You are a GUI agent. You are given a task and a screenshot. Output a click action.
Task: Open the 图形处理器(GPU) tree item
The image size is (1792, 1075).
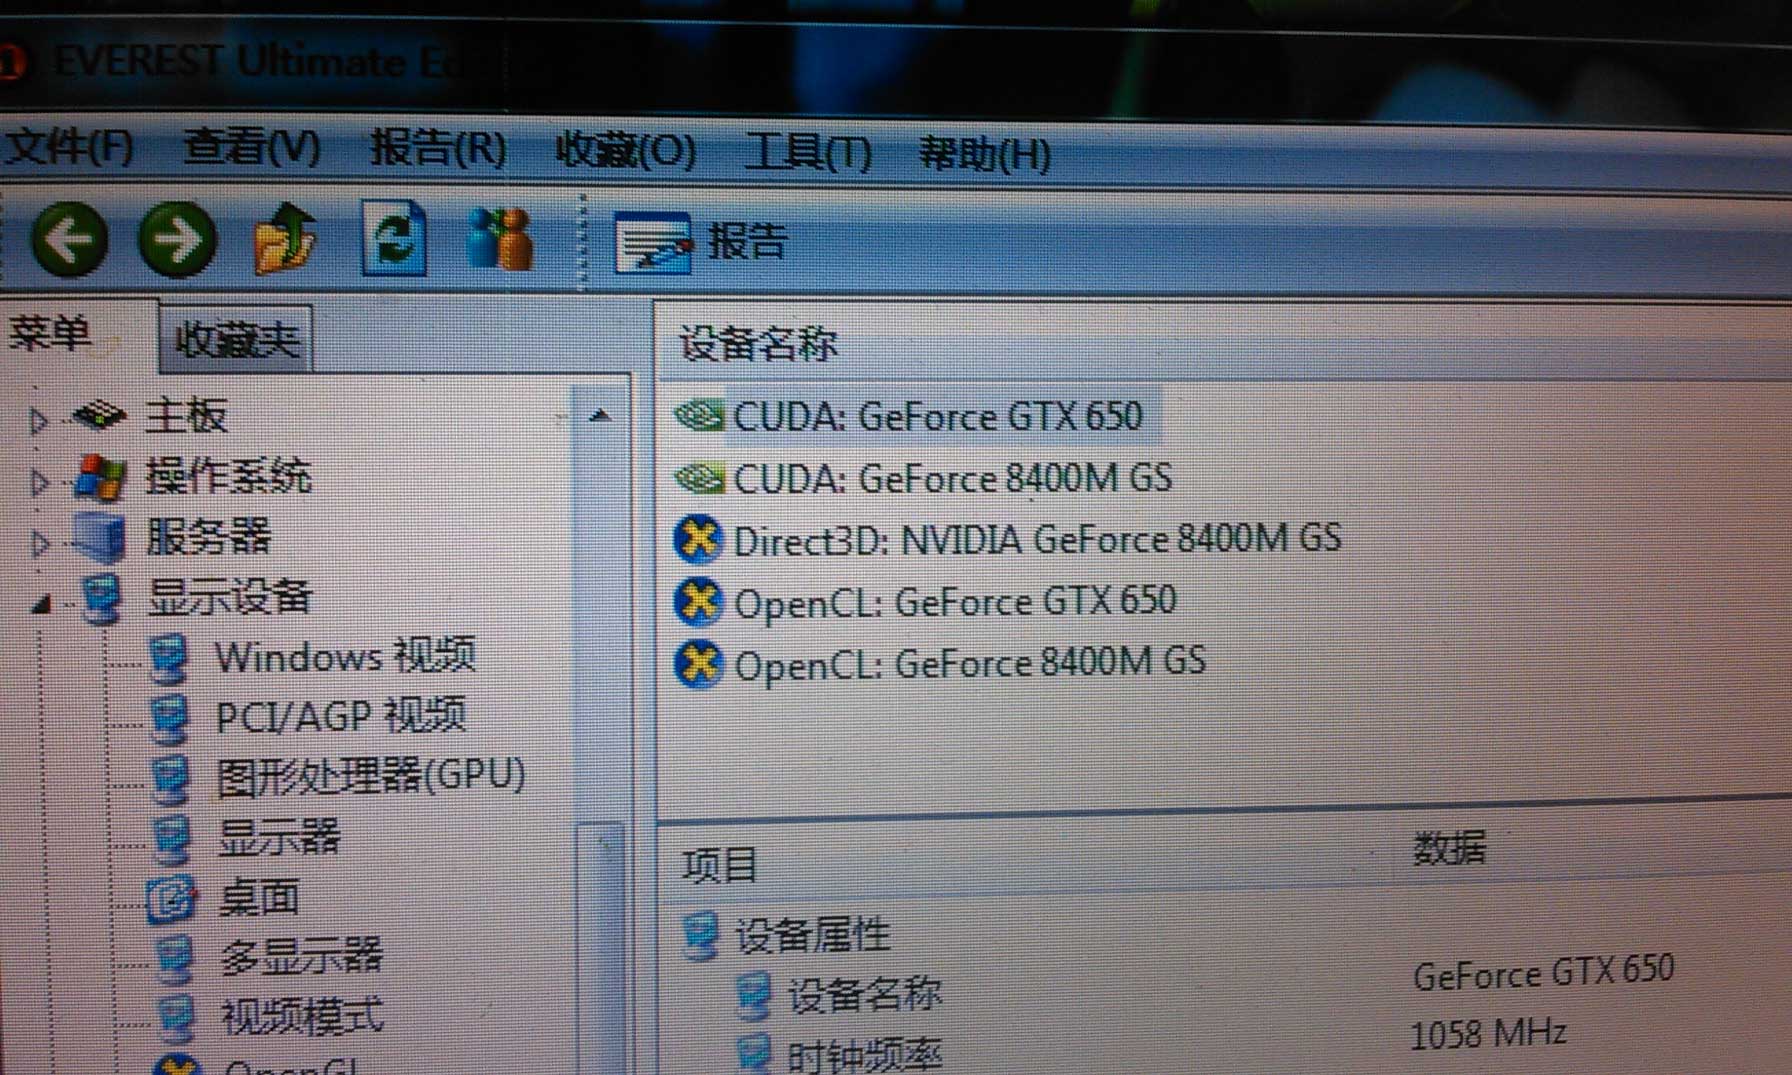pyautogui.click(x=371, y=776)
